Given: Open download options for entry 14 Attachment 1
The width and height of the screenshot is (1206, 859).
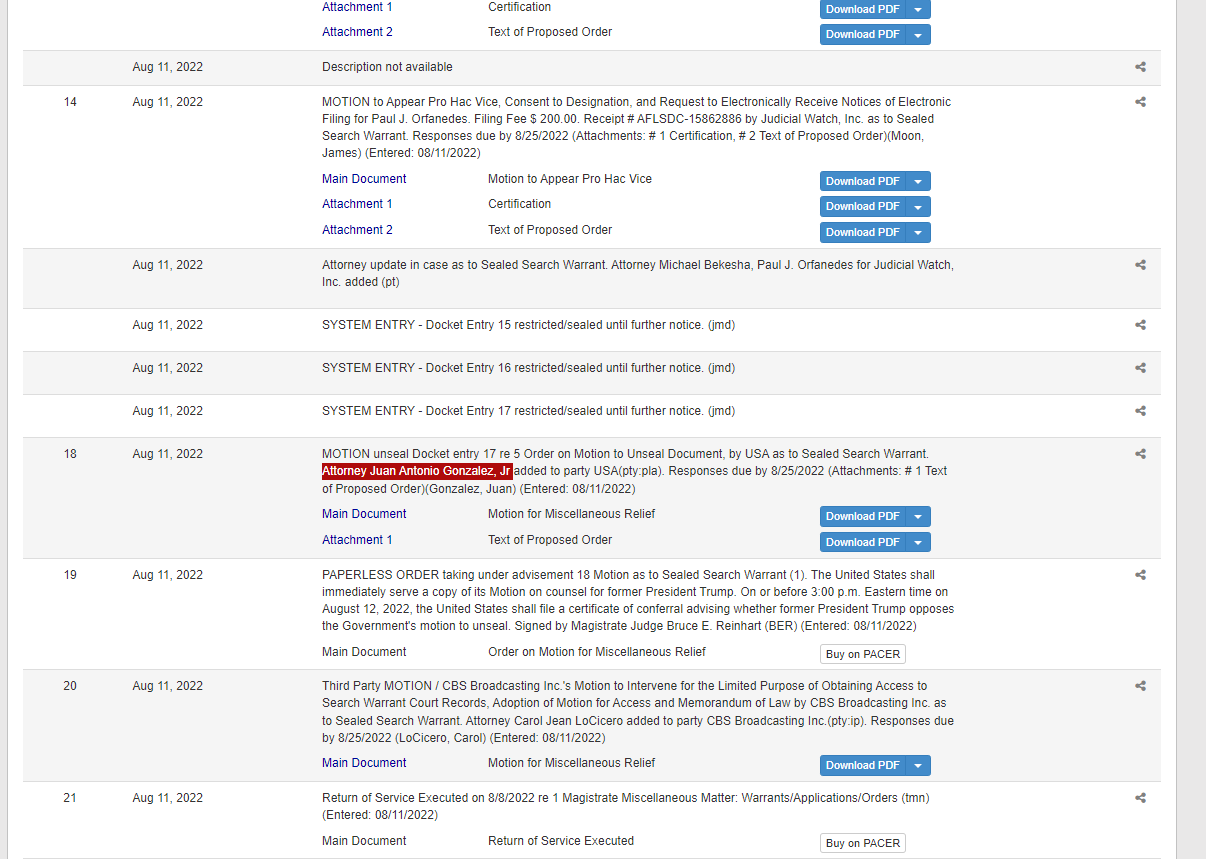Looking at the screenshot, I should click(x=919, y=206).
